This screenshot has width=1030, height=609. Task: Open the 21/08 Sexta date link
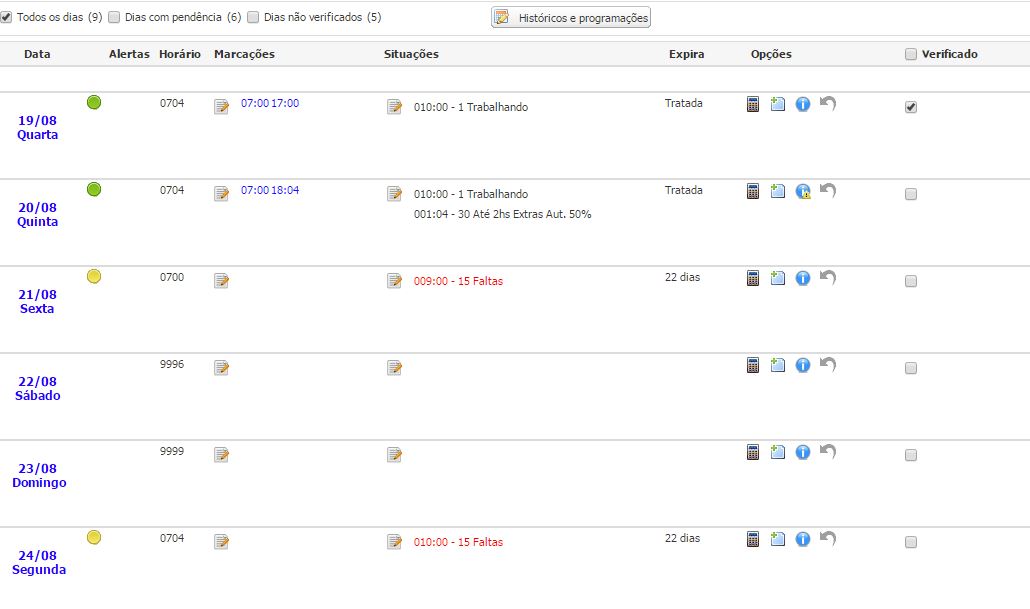point(38,301)
